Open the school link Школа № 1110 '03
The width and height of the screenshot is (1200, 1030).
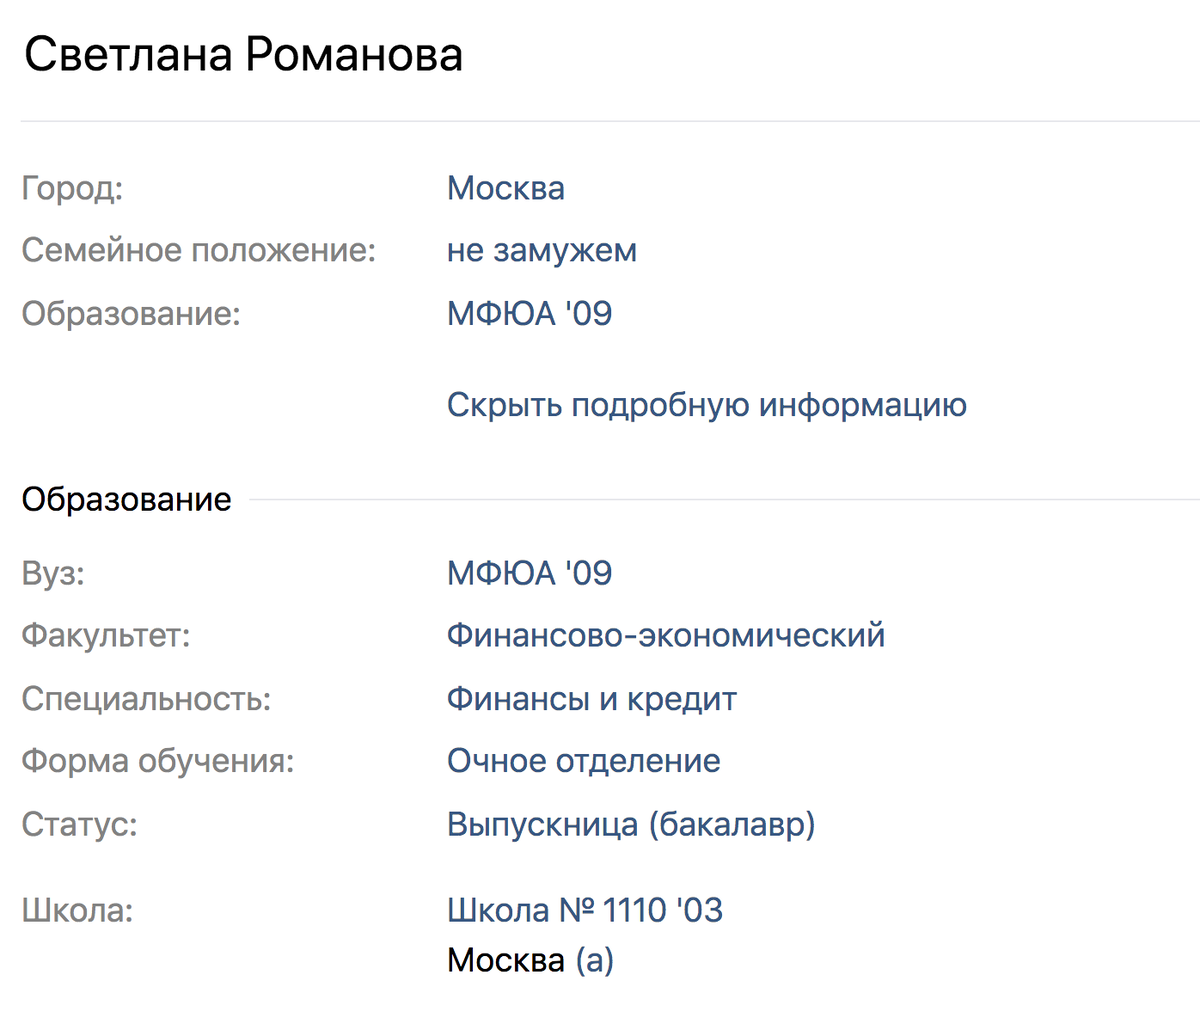585,910
